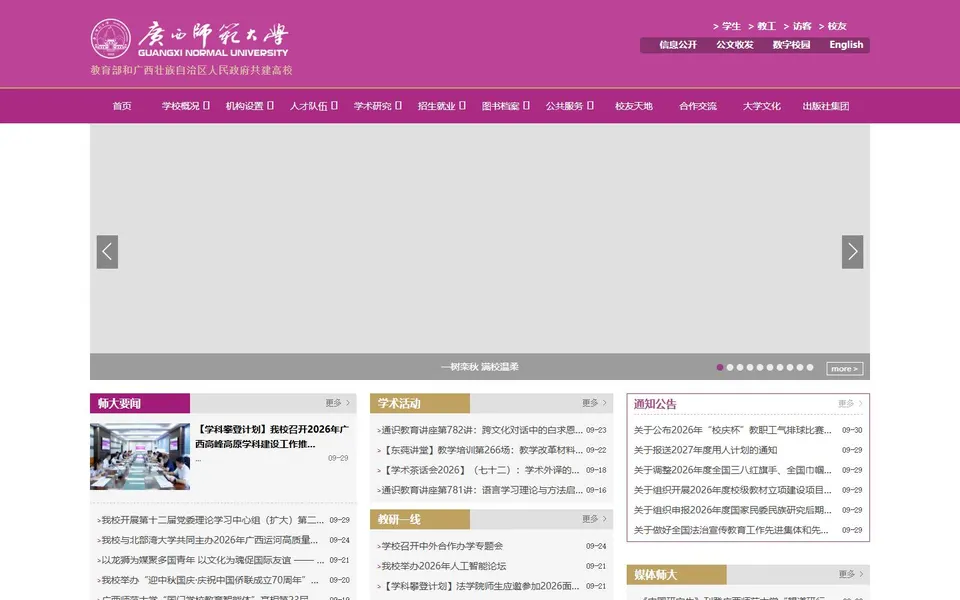The image size is (960, 600).
Task: Select the last carousel dot indicator
Action: coord(810,367)
